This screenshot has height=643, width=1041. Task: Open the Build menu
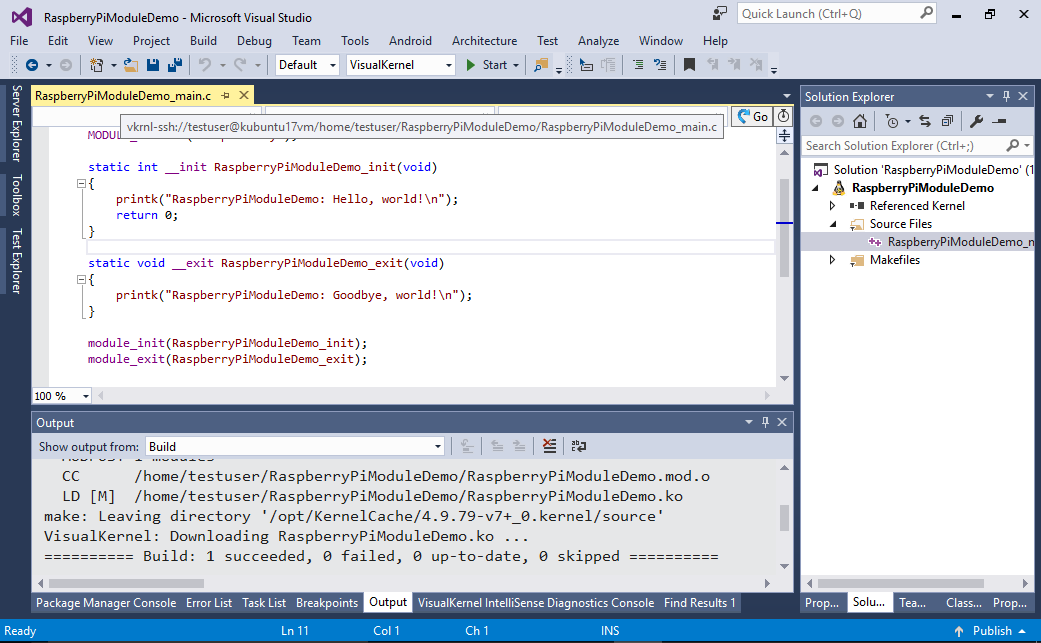[x=203, y=40]
